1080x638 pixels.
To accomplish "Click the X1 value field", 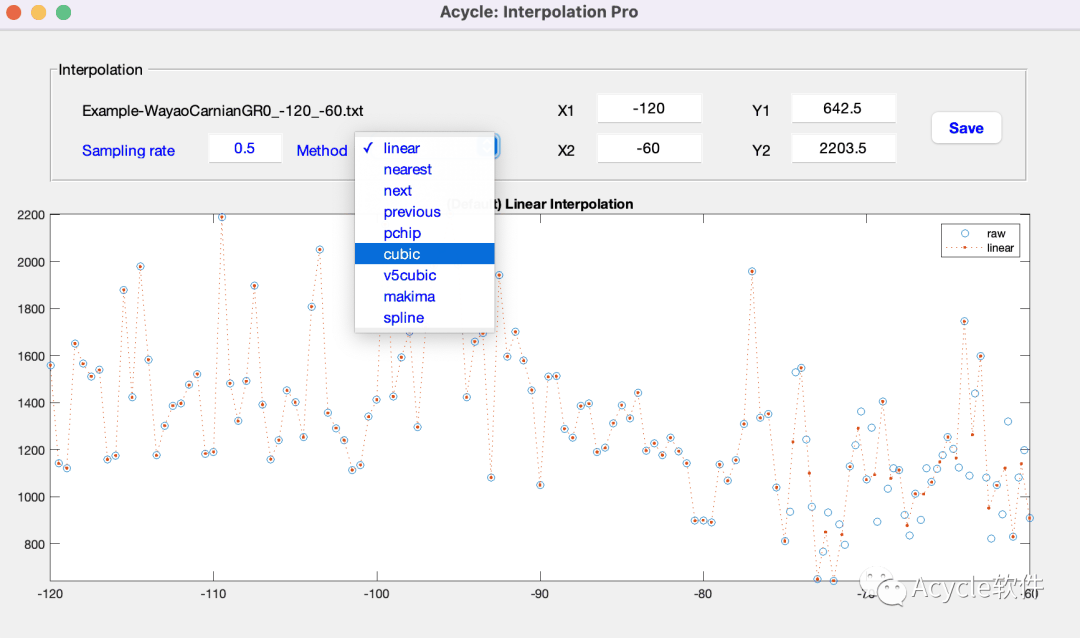I will [649, 109].
